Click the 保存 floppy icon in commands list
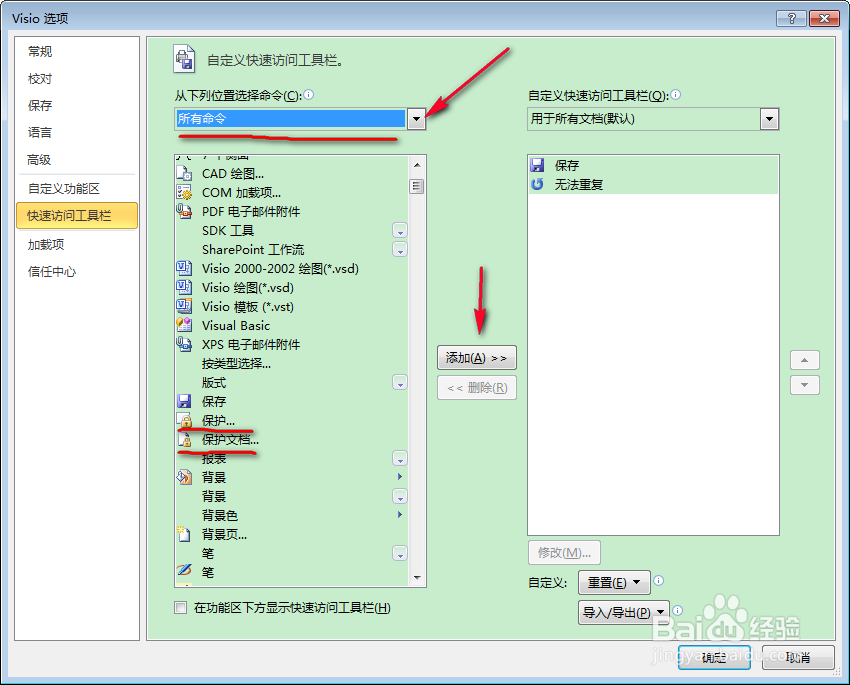850x685 pixels. (184, 401)
